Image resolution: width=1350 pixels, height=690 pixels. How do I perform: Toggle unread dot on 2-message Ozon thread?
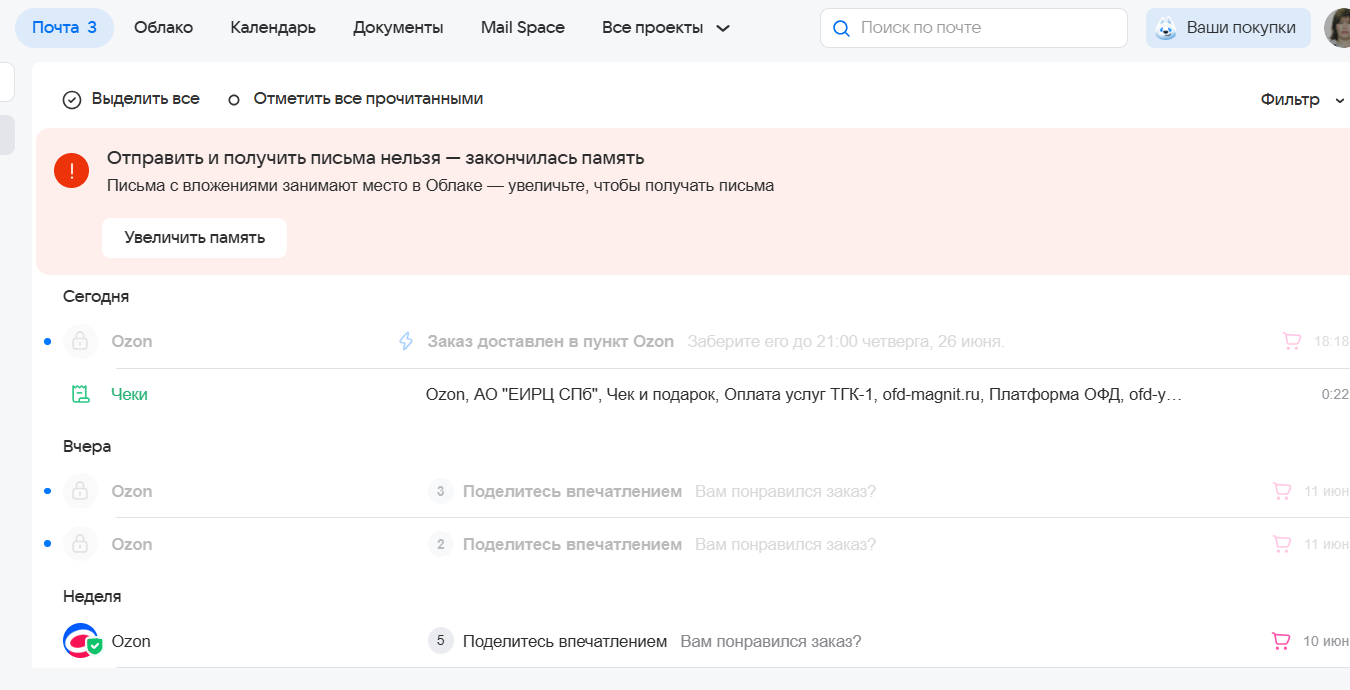(47, 544)
